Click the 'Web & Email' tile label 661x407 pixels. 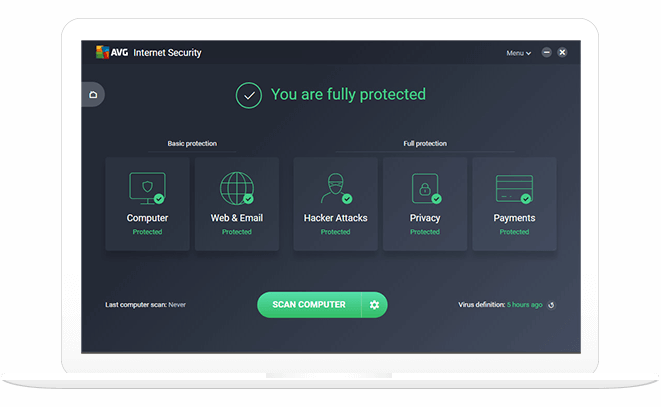pos(236,218)
